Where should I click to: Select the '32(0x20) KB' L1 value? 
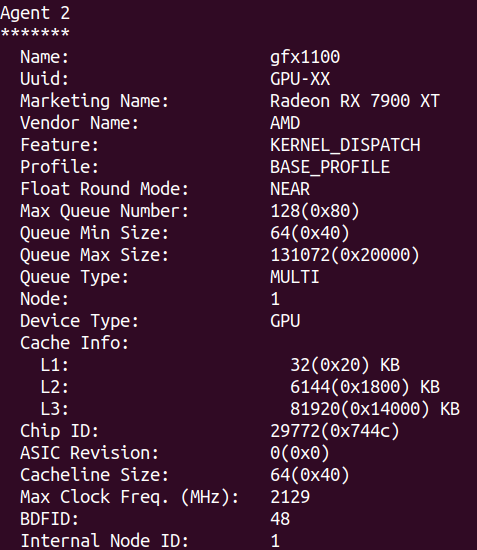345,365
